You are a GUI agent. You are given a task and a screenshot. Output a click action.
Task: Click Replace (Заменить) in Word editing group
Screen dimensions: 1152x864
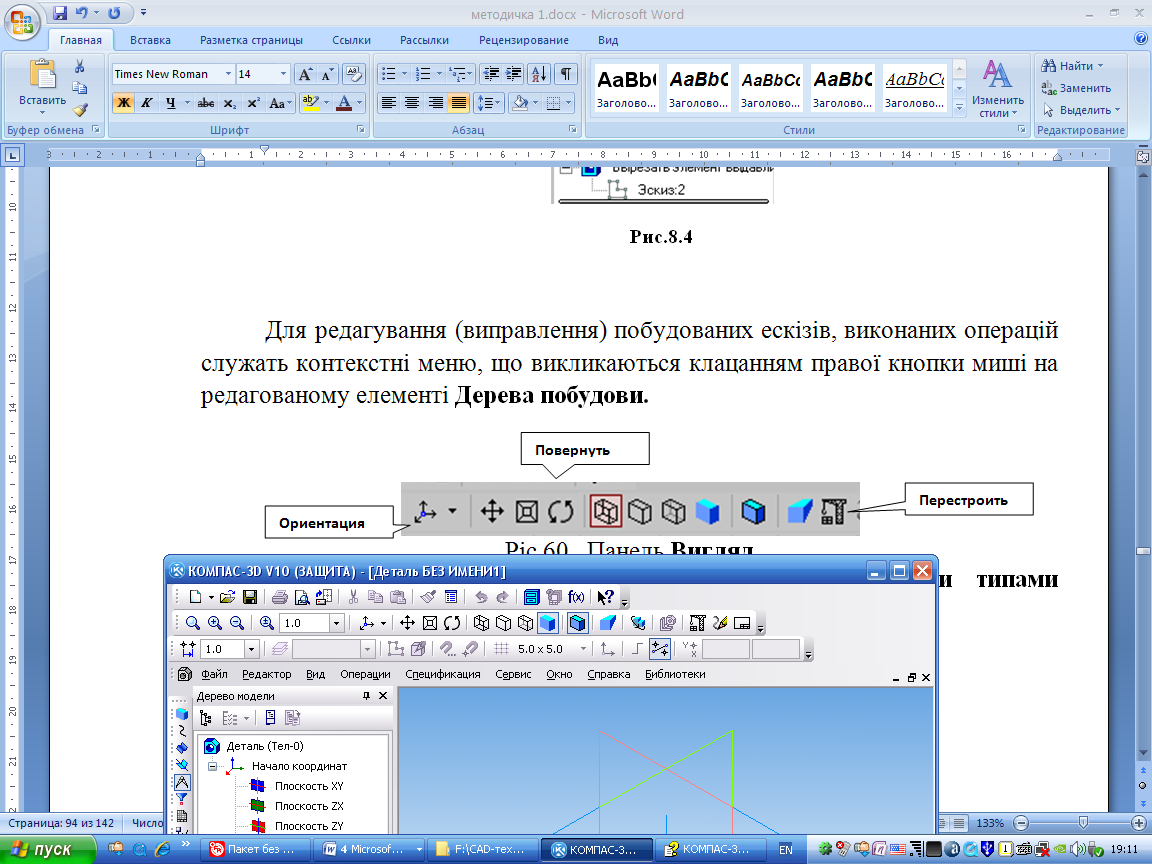pos(1076,88)
